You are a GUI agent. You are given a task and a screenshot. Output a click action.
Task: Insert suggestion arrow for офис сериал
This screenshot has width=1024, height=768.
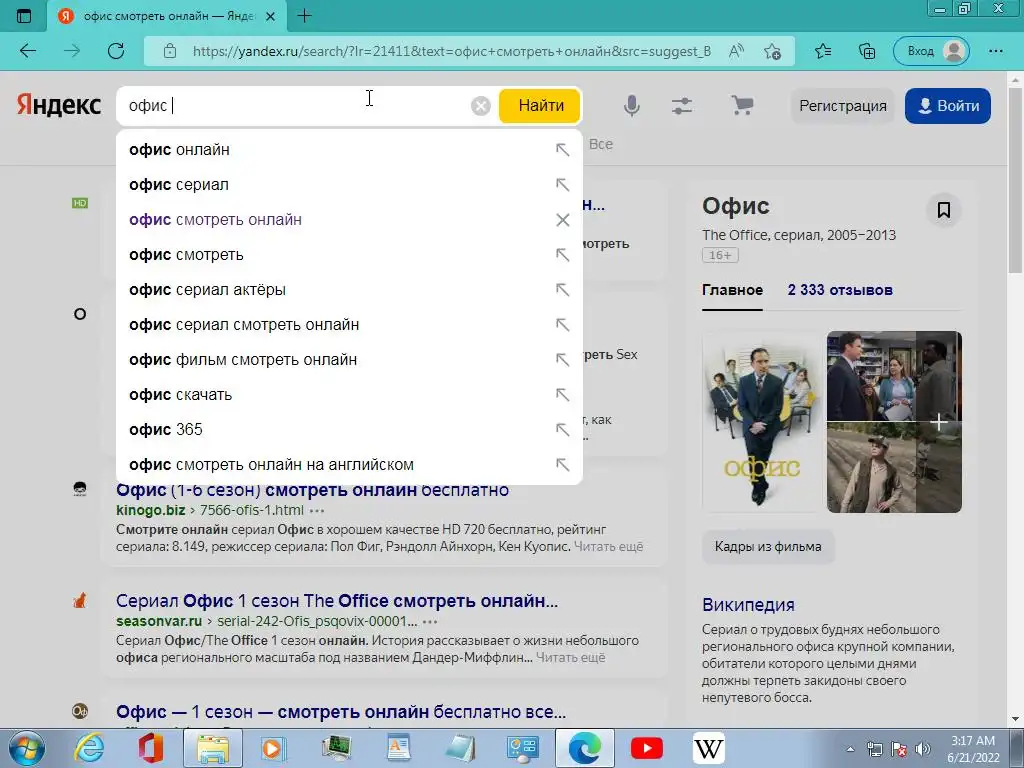click(562, 185)
